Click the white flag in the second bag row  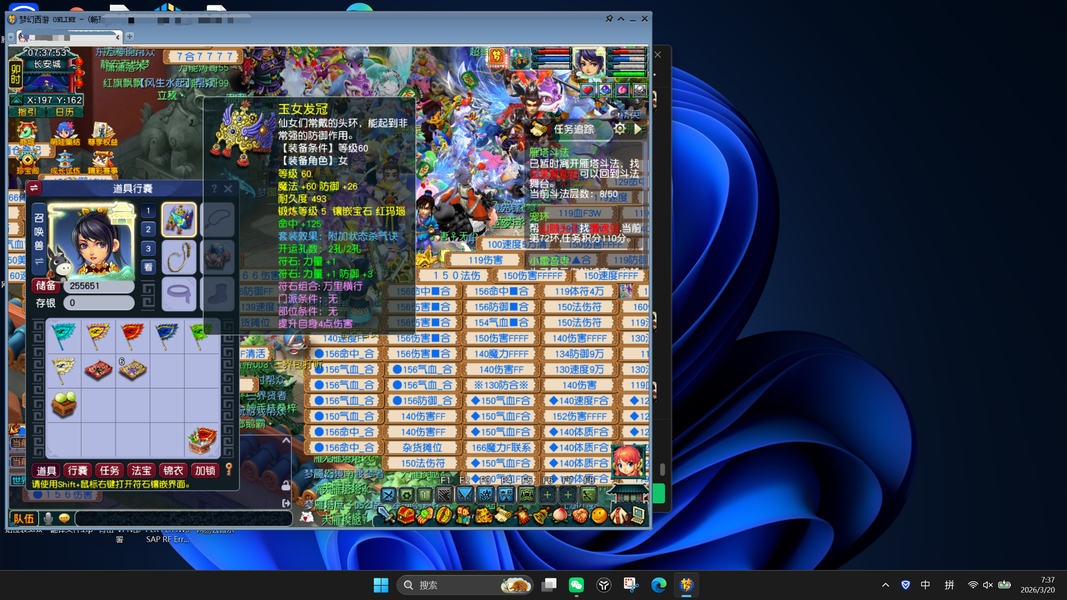coord(63,370)
